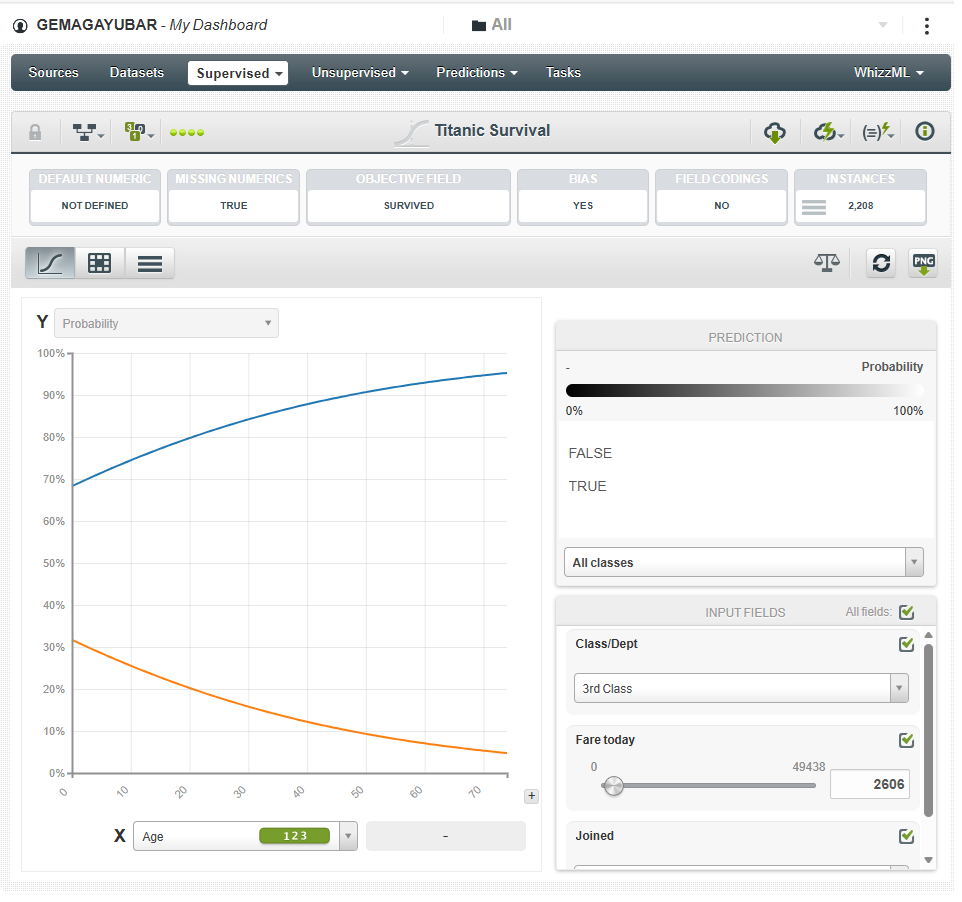Toggle the All fields checkbox
This screenshot has width=962, height=902.
(x=907, y=612)
